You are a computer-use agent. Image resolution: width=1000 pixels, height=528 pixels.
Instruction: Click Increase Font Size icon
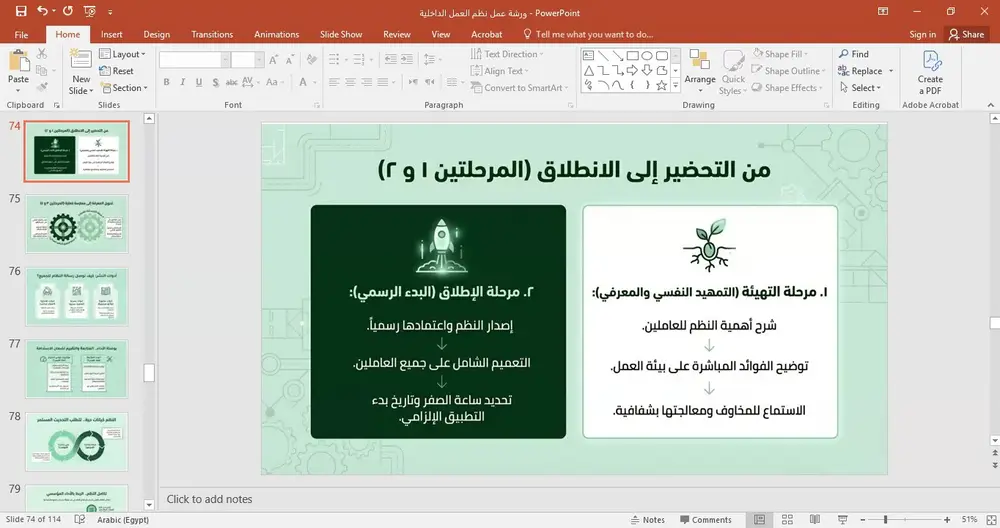273,60
